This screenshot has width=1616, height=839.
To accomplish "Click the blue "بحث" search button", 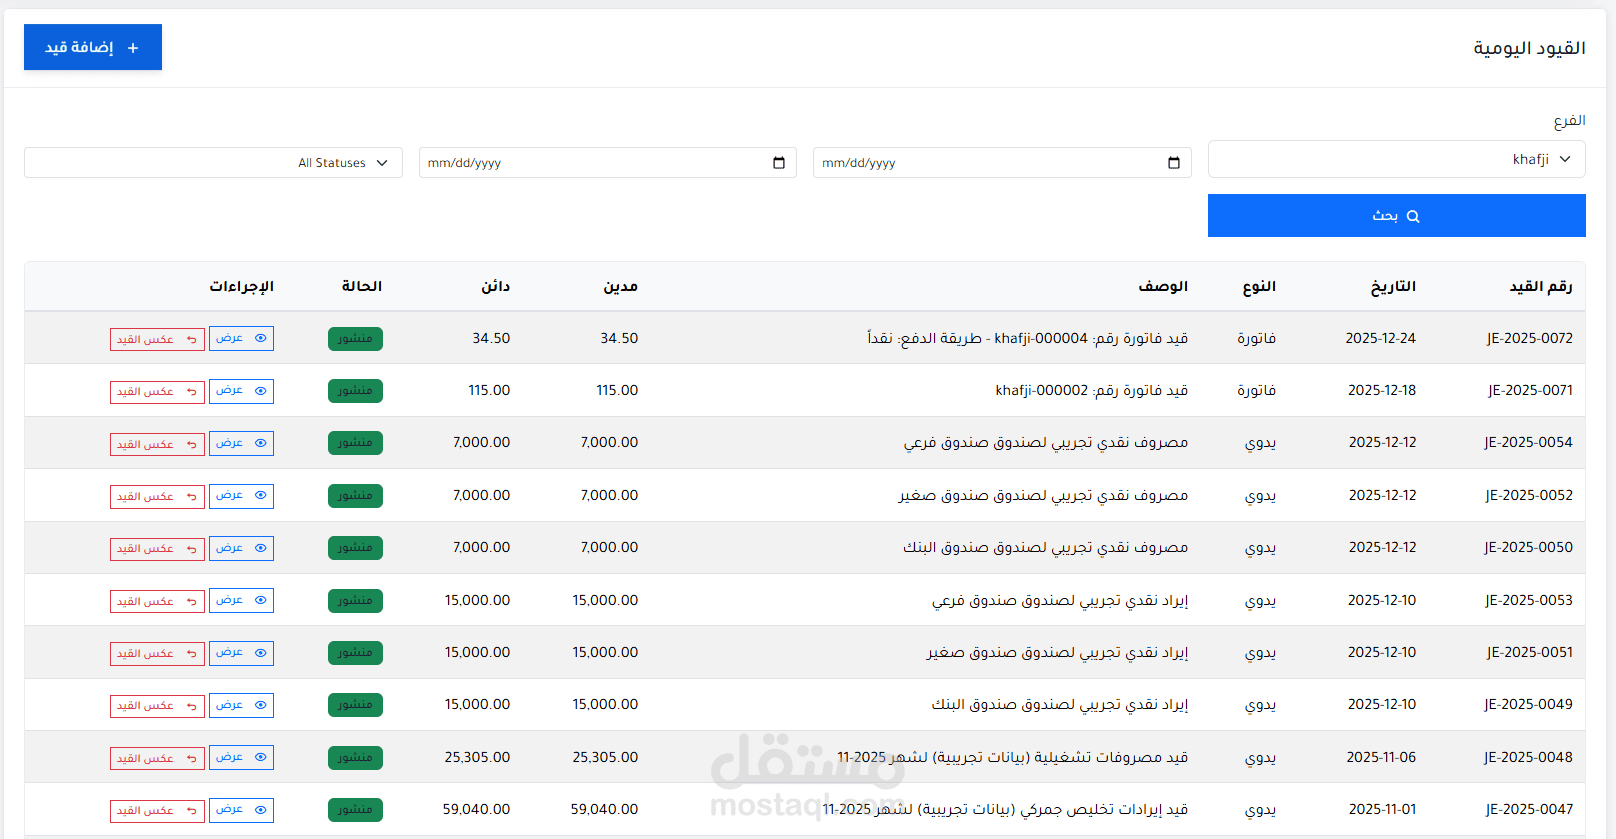I will click(x=1396, y=216).
